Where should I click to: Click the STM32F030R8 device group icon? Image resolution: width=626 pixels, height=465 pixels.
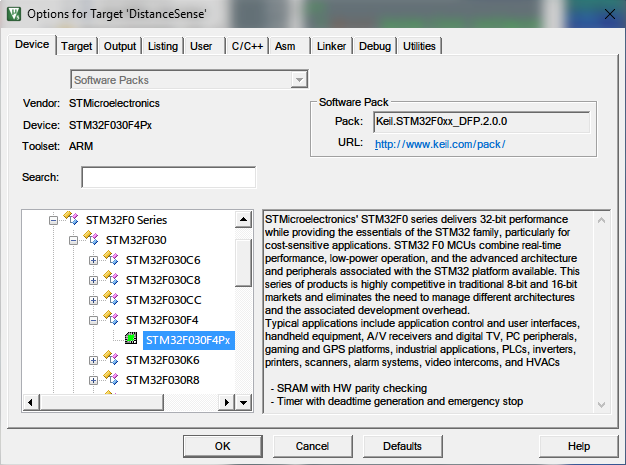(111, 378)
